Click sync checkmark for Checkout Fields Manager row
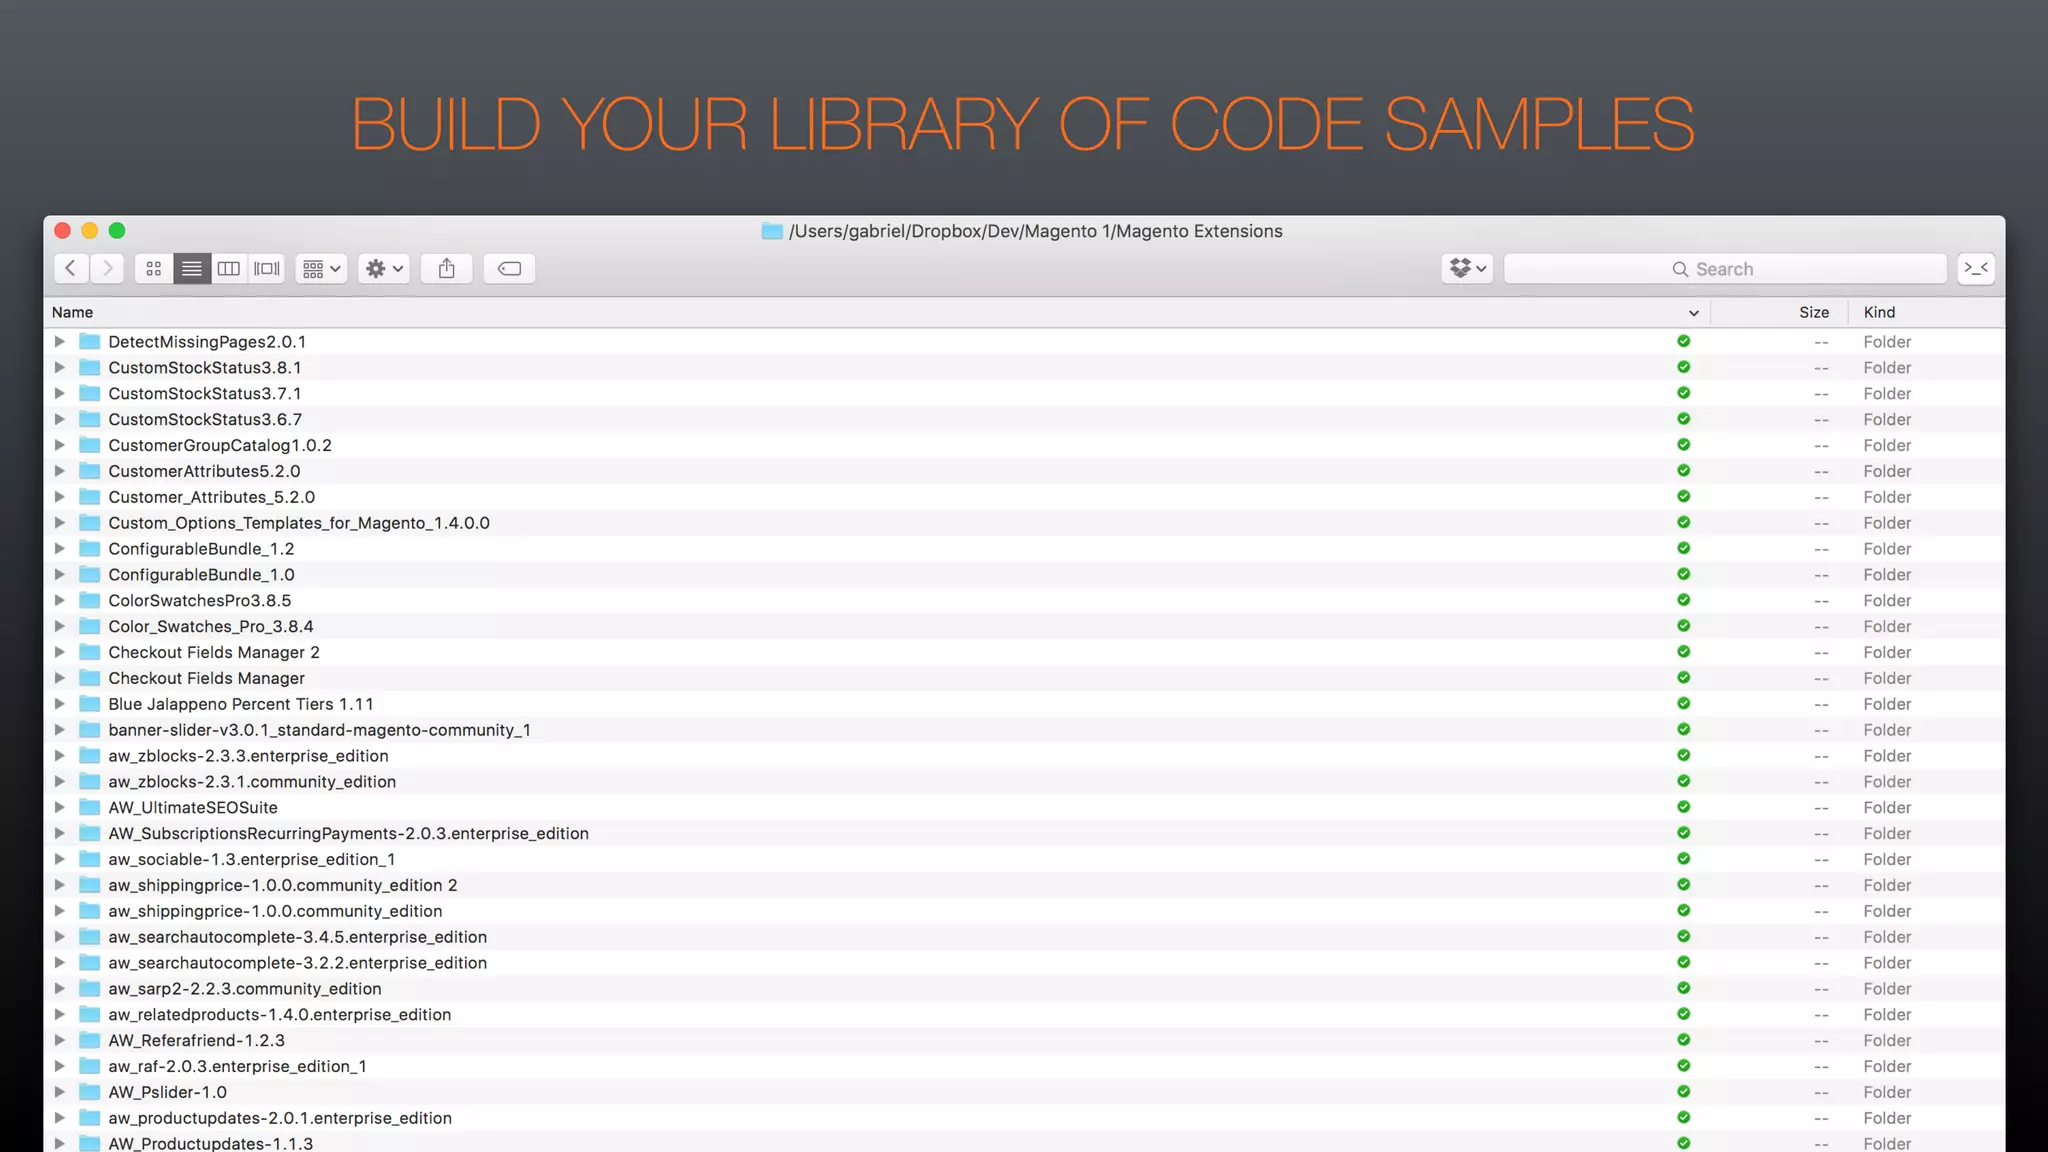This screenshot has width=2048, height=1152. click(1684, 677)
